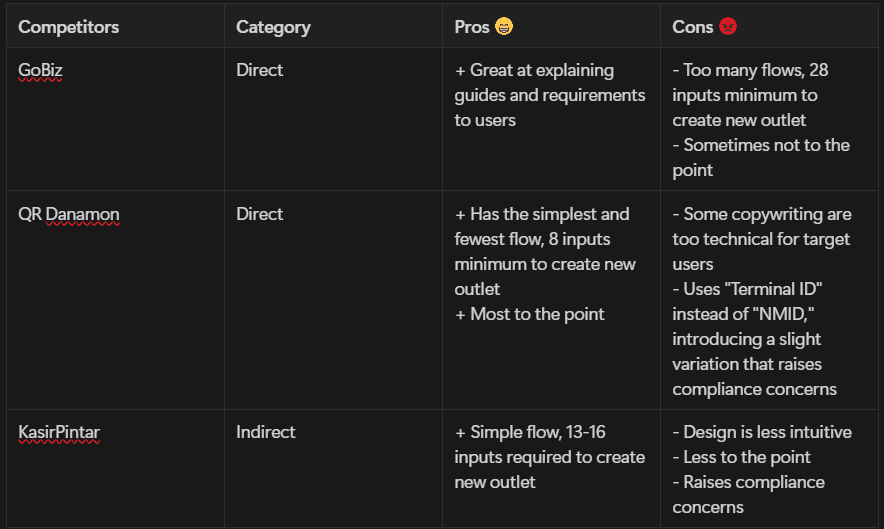Click the "+ Most to the point" line
Screen dimensions: 884x529
pyautogui.click(x=529, y=314)
